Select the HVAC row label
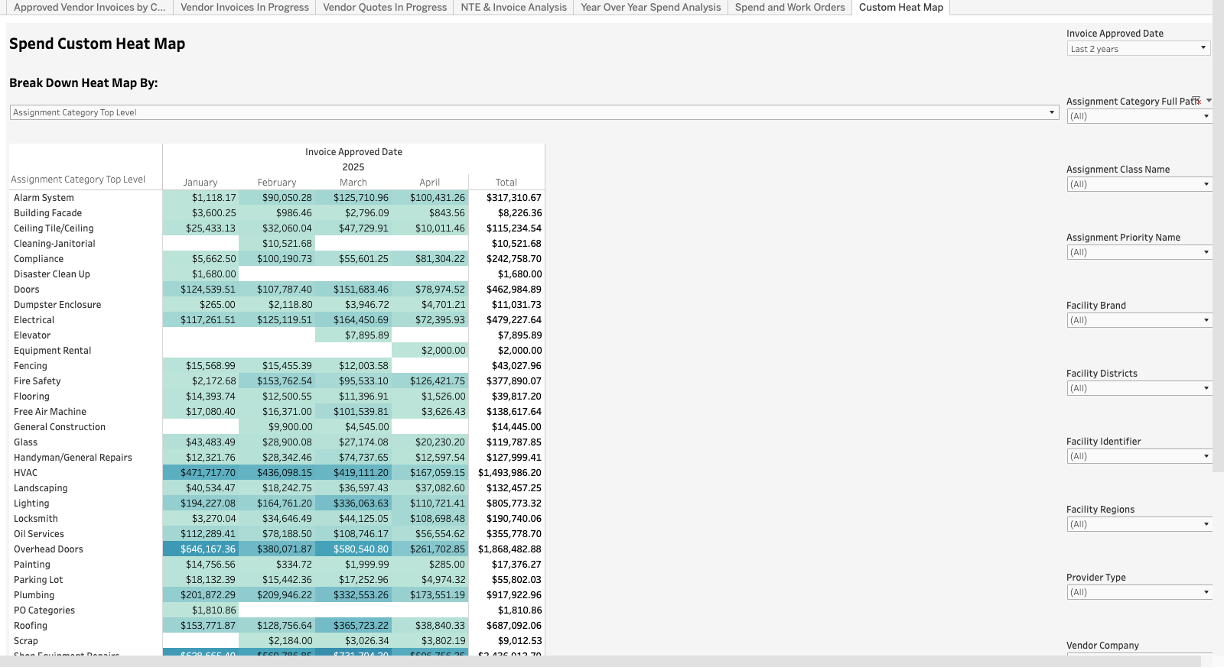Viewport: 1224px width, 668px height. 26,473
